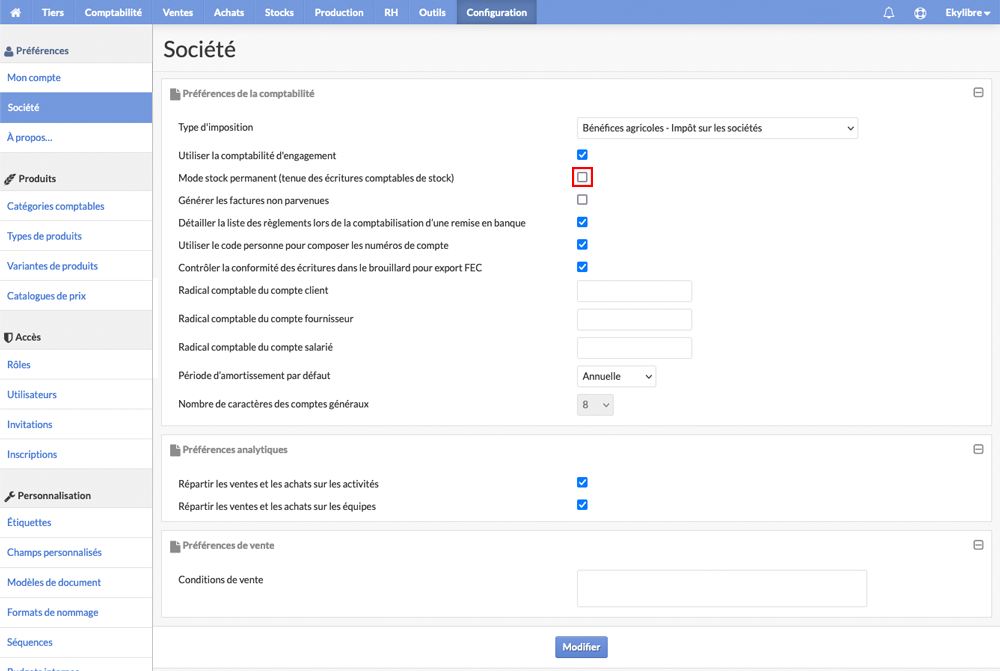Enable Mode stock permanent checkbox

pyautogui.click(x=582, y=177)
